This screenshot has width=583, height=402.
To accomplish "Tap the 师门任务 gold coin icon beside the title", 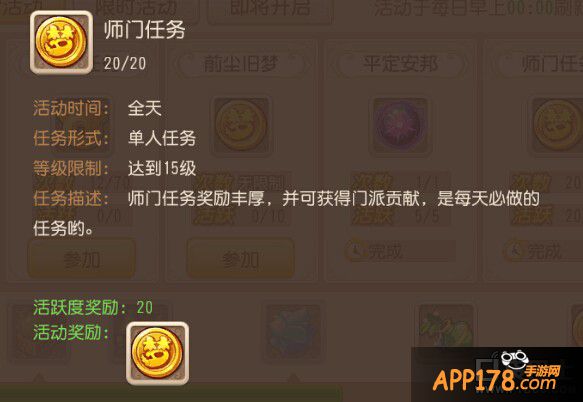I will click(61, 42).
